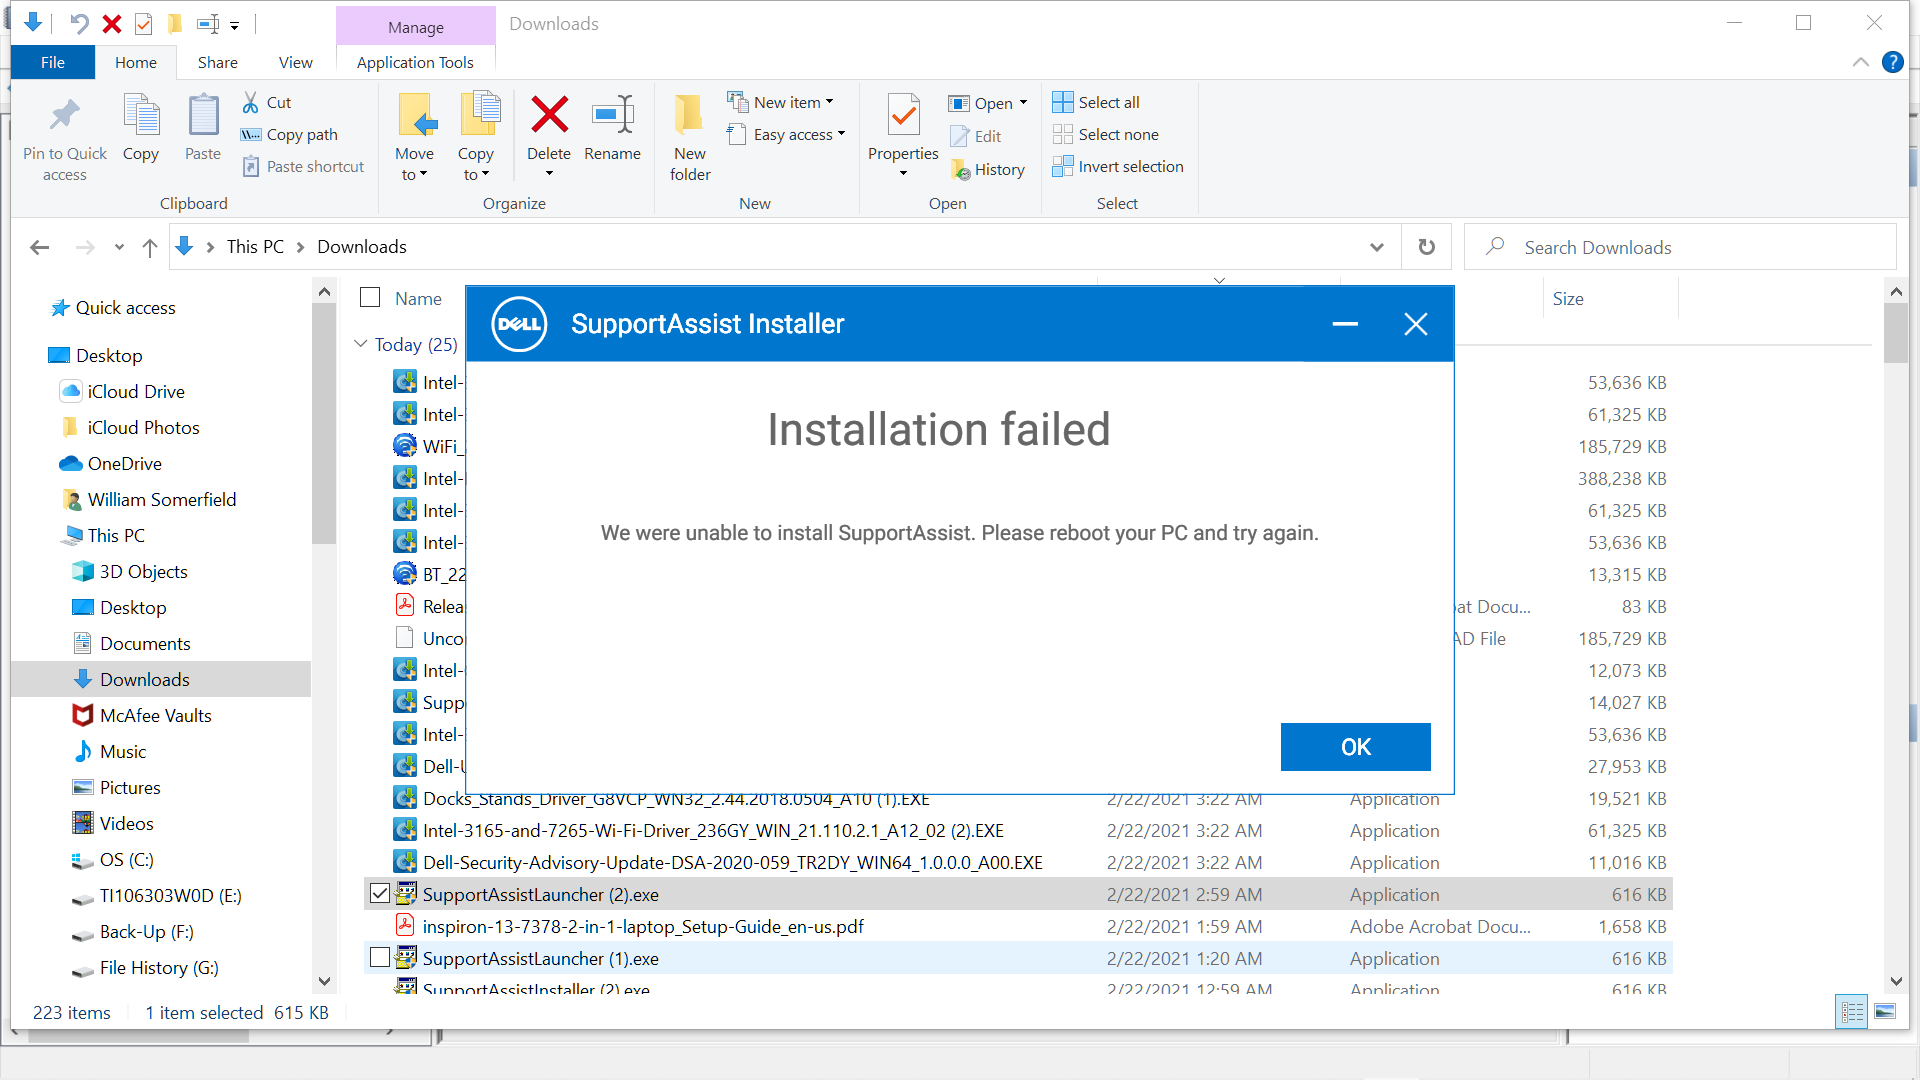Uncheck SupportAssistLauncher (2).exe checkbox
This screenshot has width=1920, height=1080.
pyautogui.click(x=380, y=894)
